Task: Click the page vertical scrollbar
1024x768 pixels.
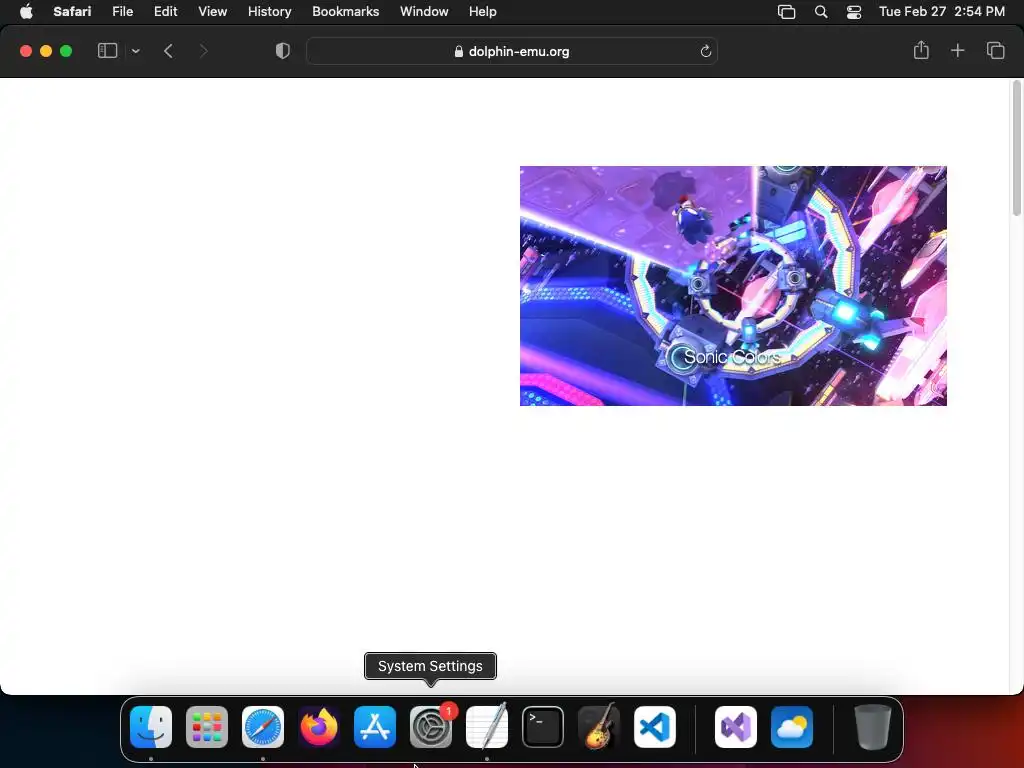Action: pyautogui.click(x=1016, y=148)
